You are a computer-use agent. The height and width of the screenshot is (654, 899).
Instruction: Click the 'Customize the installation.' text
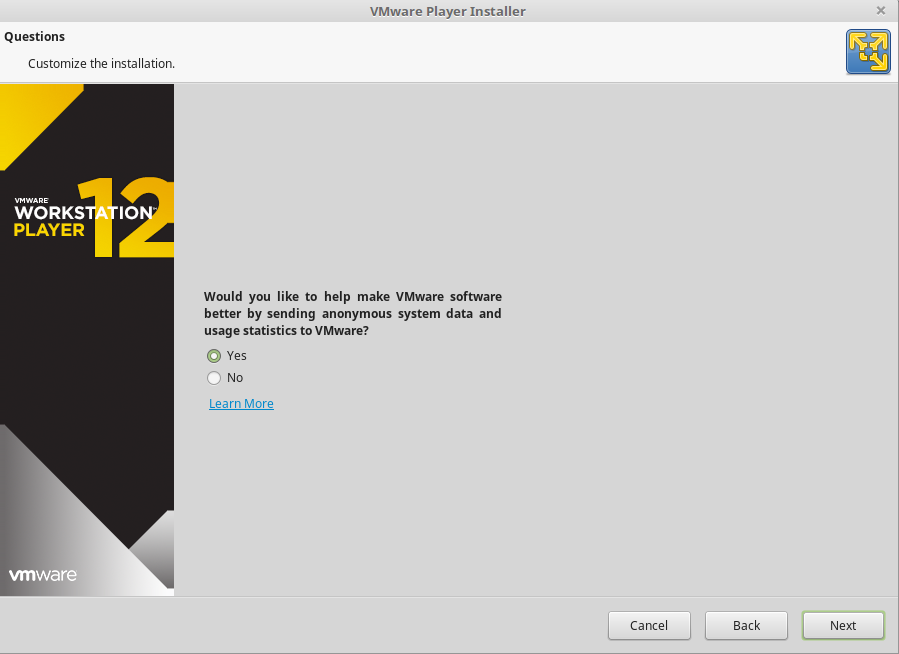click(x=101, y=64)
